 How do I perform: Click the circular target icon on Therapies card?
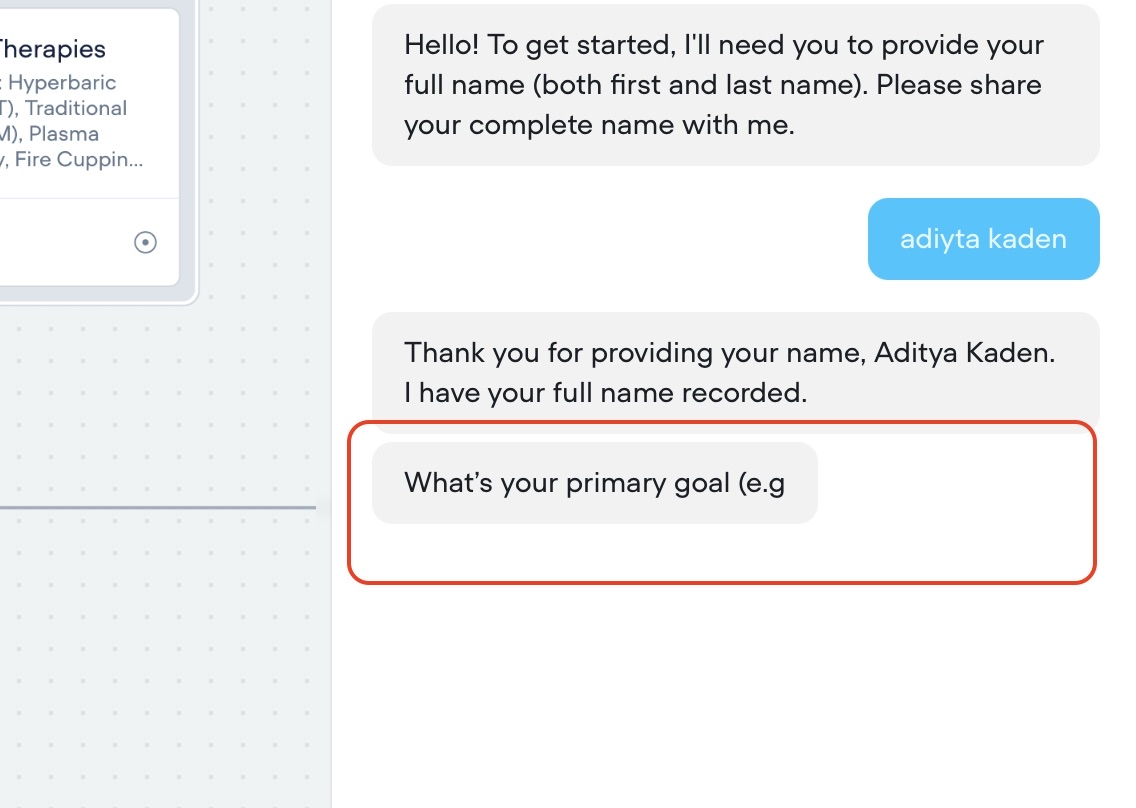(145, 242)
